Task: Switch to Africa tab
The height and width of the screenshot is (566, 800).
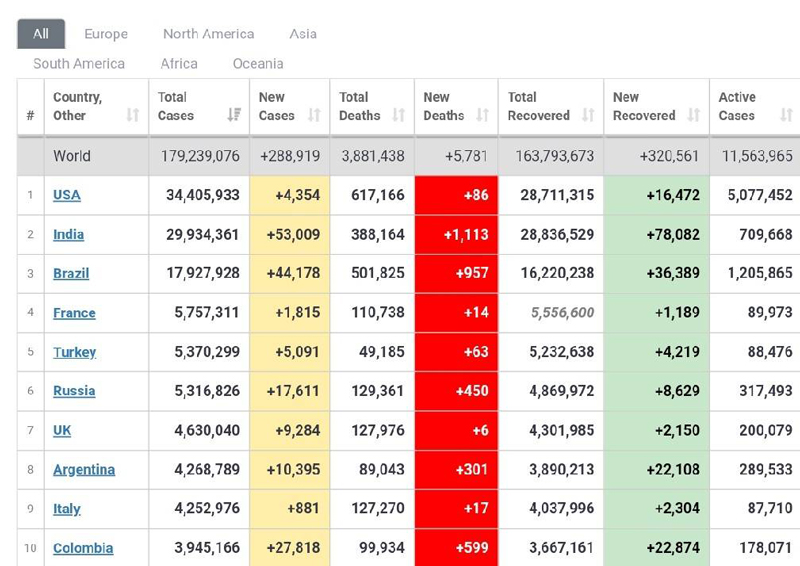Action: coord(179,63)
